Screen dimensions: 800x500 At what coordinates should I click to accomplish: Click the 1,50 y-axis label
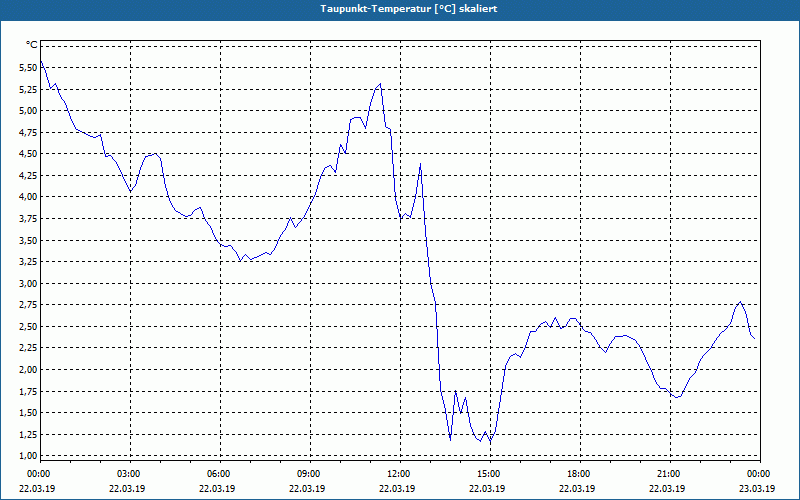(29, 413)
